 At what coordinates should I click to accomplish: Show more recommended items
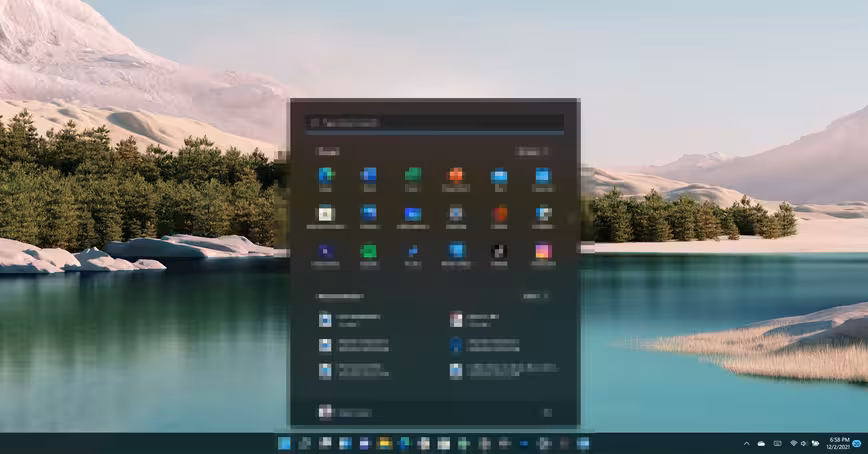(535, 296)
